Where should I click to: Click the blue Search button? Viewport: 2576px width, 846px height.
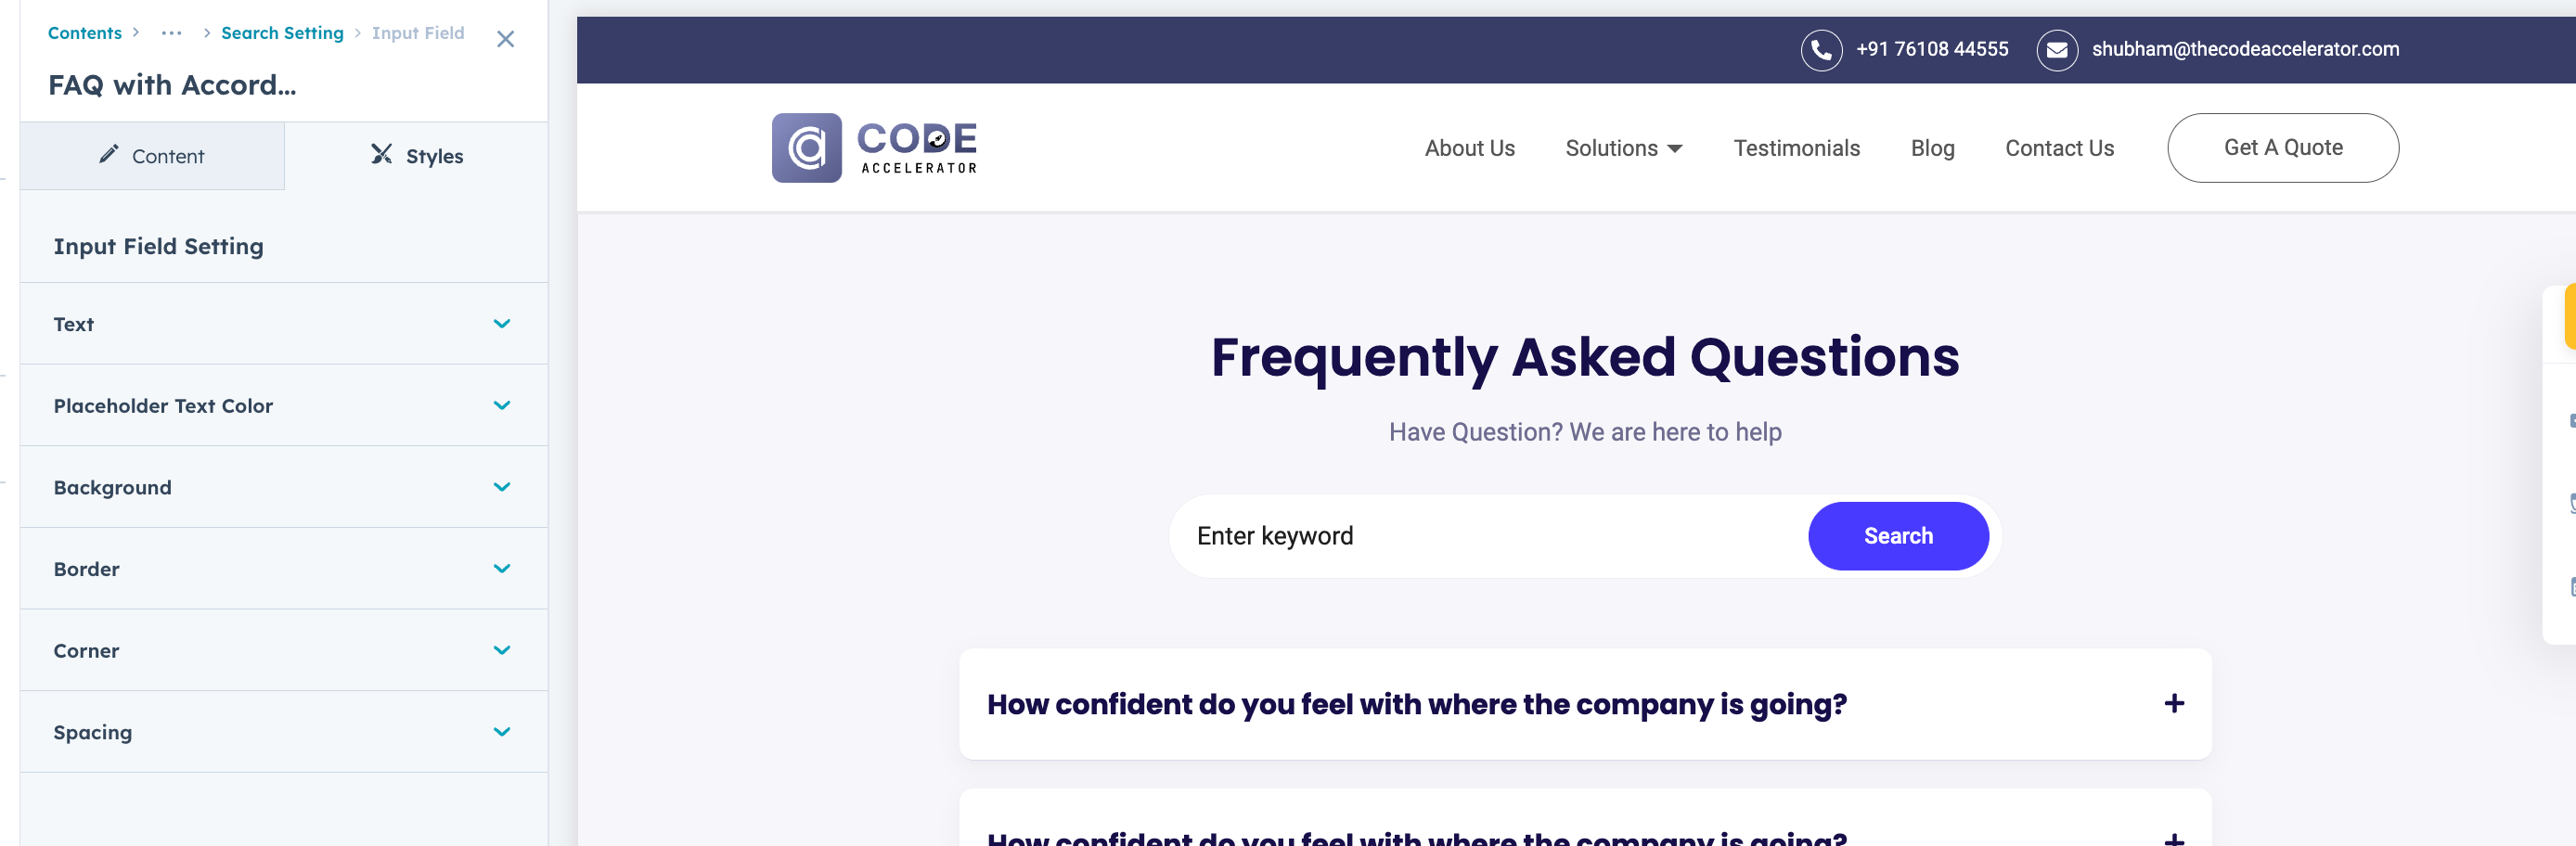point(1897,536)
